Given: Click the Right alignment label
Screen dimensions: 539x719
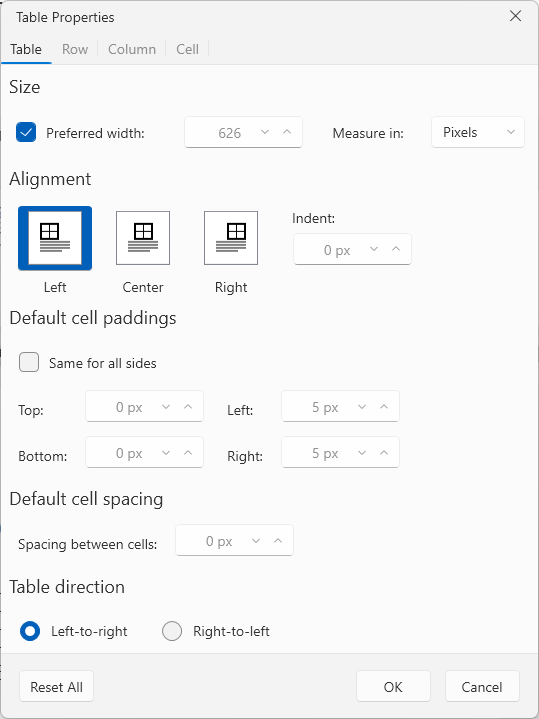Looking at the screenshot, I should coord(231,287).
